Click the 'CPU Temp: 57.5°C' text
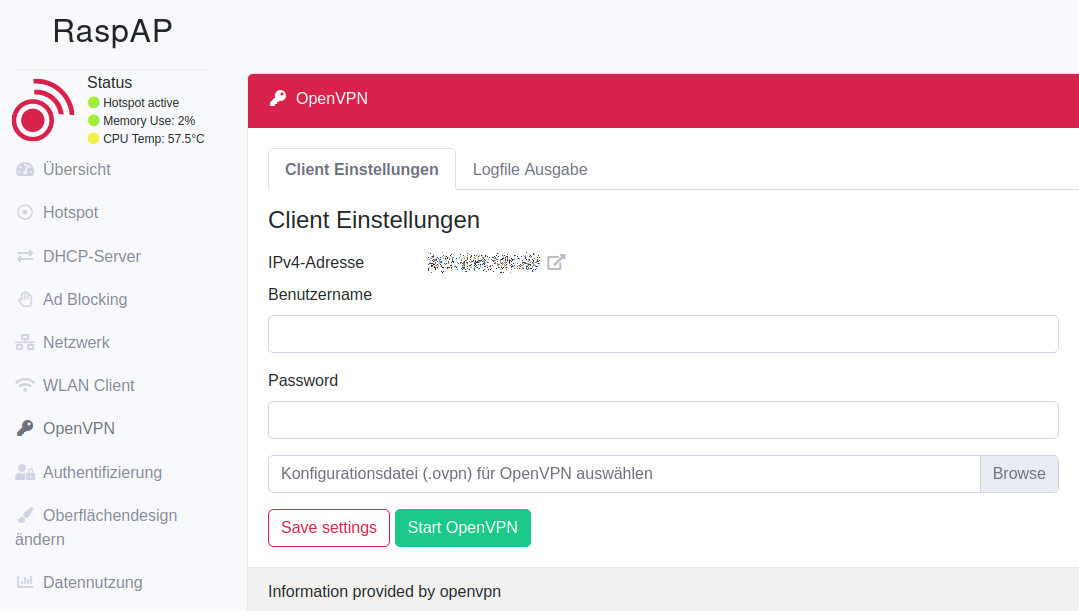This screenshot has height=611, width=1079. click(x=154, y=138)
